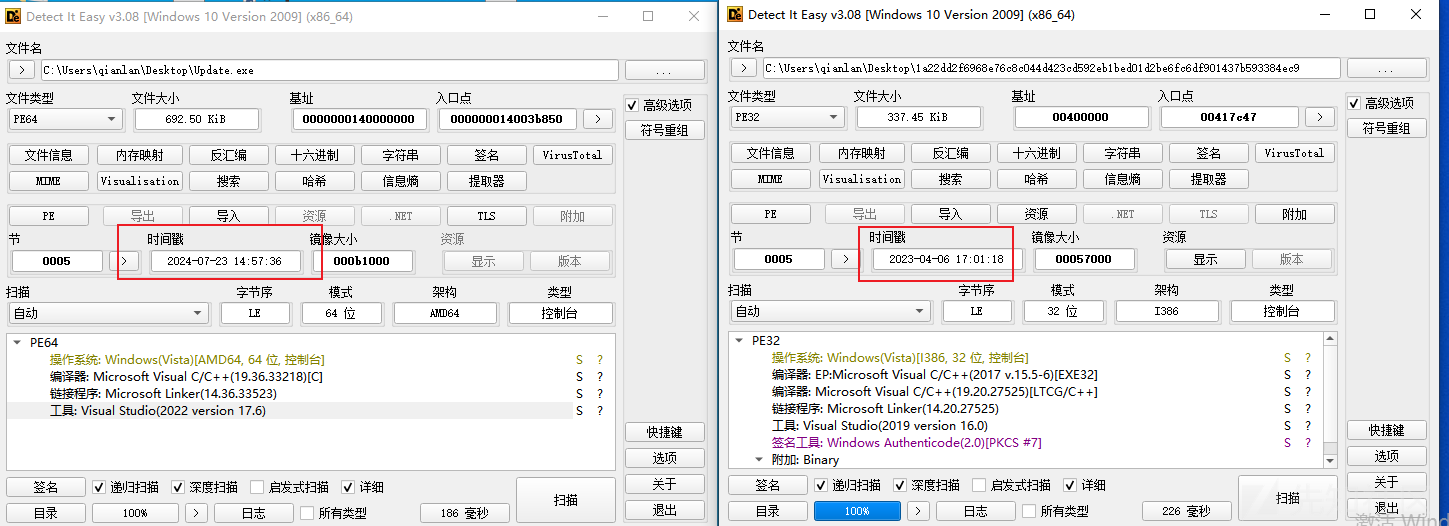Screen dimensions: 1449x526
Task: Click 100% progress bar in left window
Action: pyautogui.click(x=136, y=513)
